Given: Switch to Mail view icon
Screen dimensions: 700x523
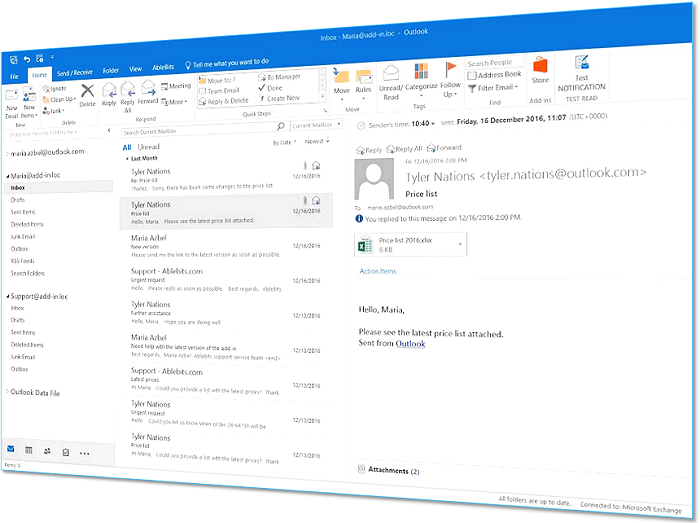Looking at the screenshot, I should click(x=11, y=449).
